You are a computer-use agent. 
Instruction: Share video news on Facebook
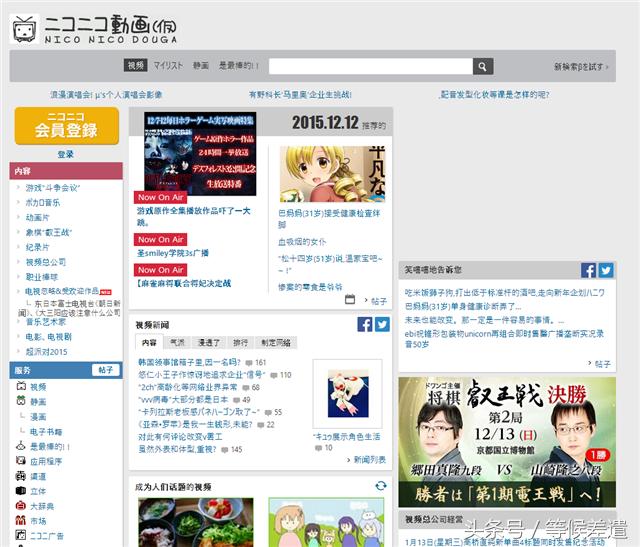pyautogui.click(x=365, y=324)
